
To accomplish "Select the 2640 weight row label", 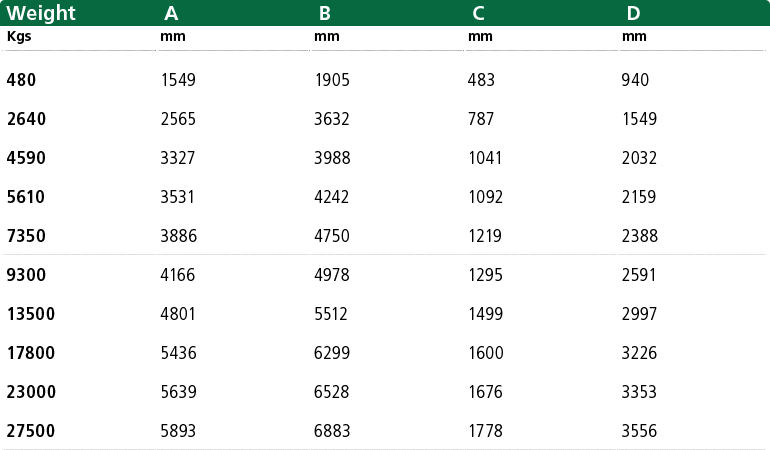I will (x=27, y=119).
